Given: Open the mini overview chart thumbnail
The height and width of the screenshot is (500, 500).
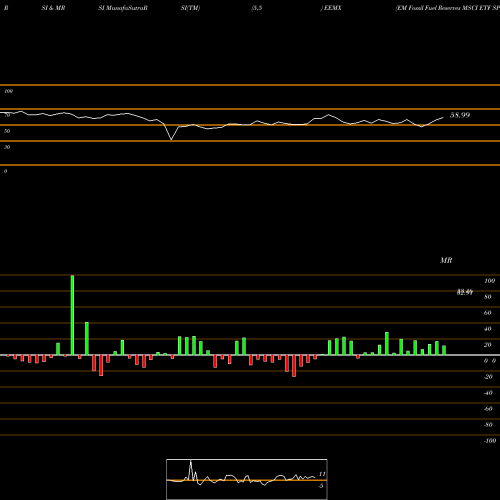Looking at the screenshot, I should (247, 479).
